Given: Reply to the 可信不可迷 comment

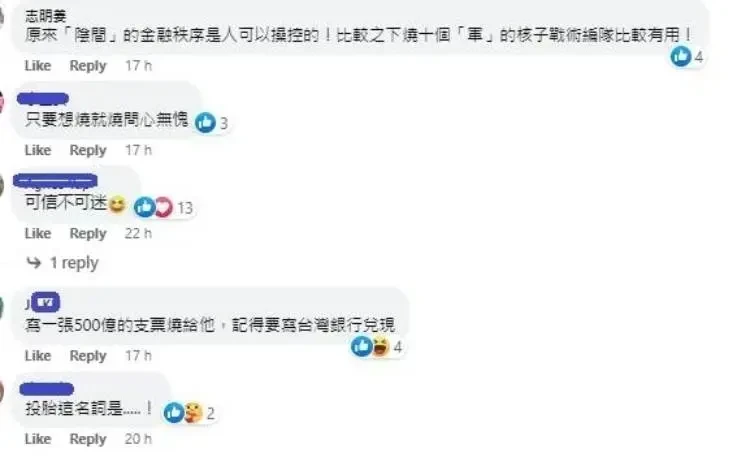Looking at the screenshot, I should (x=88, y=234).
